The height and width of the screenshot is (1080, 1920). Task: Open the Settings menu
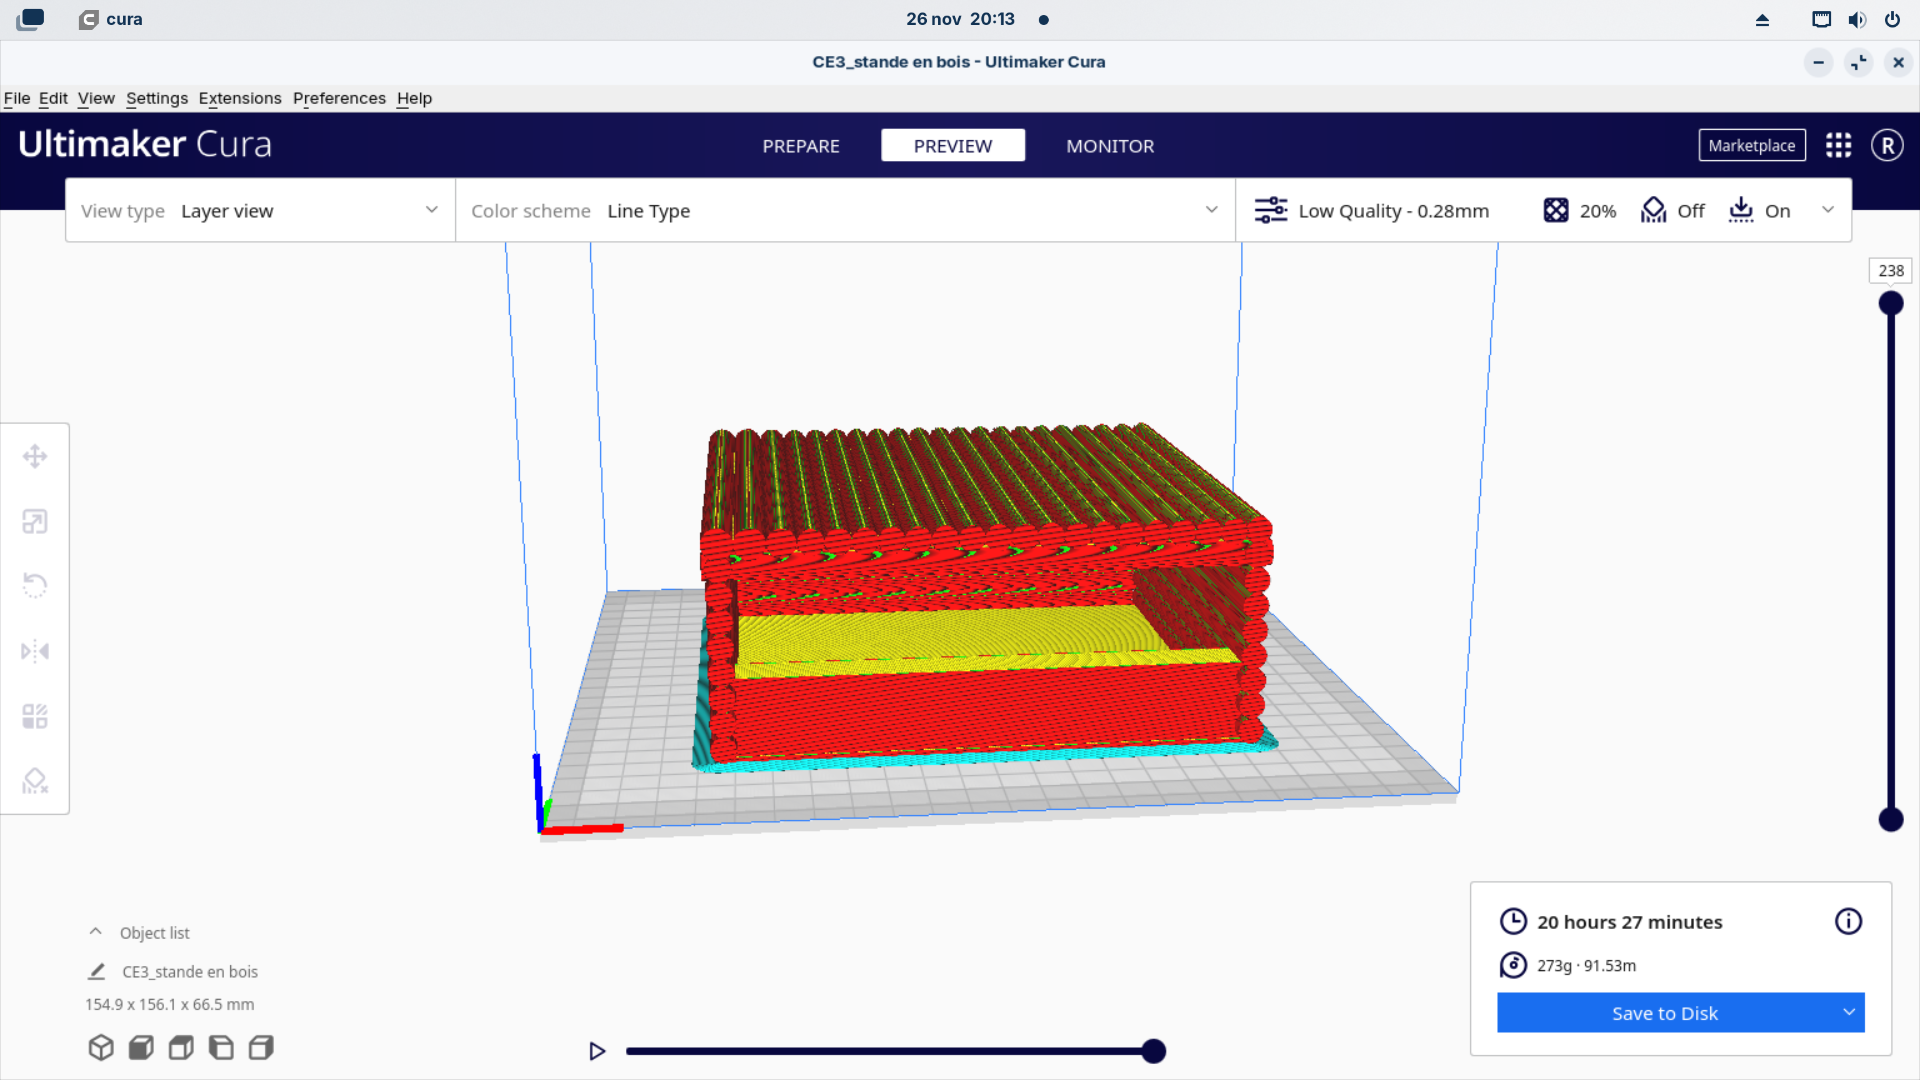157,98
